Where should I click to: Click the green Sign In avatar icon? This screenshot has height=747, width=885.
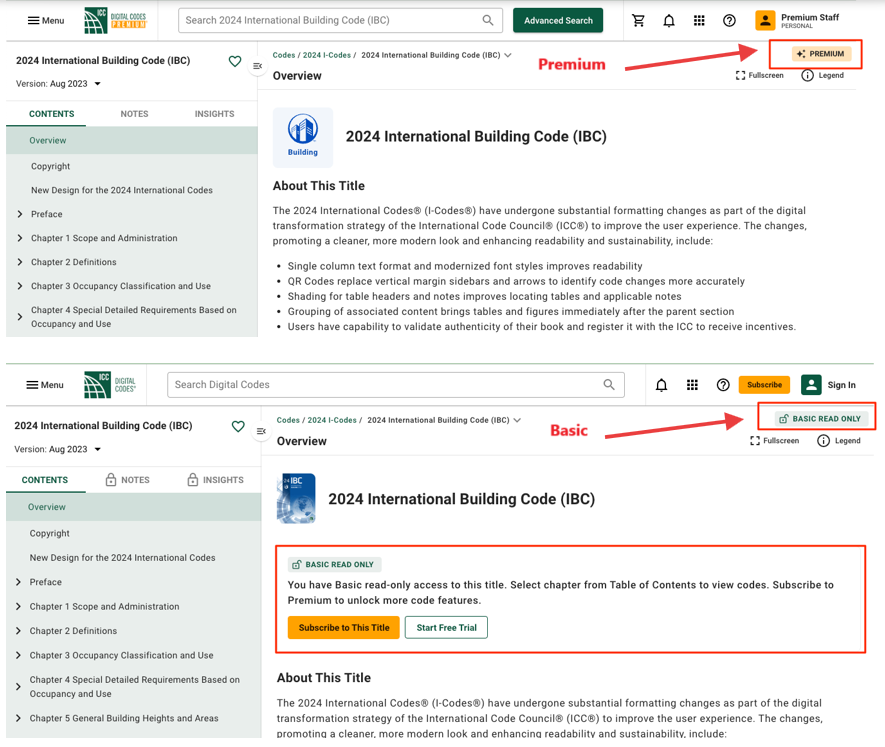coord(811,385)
